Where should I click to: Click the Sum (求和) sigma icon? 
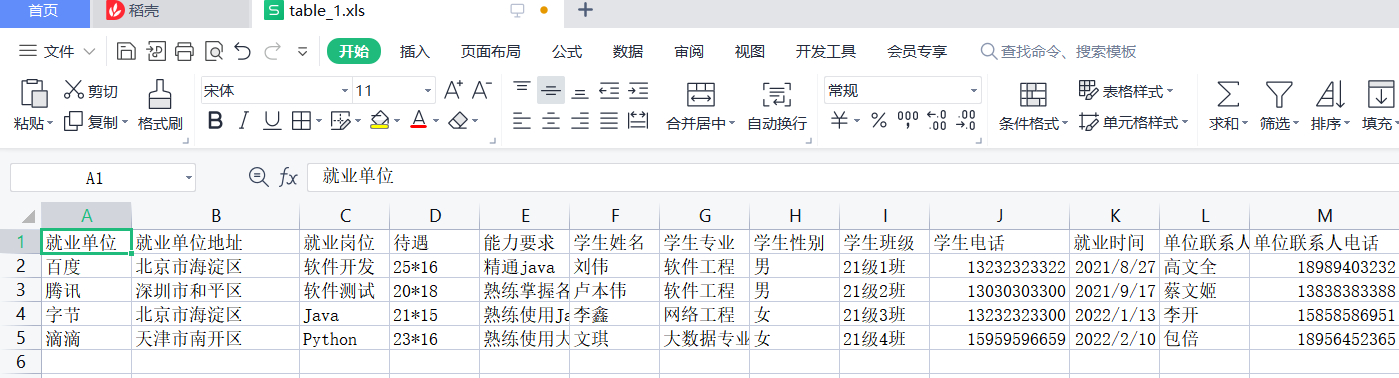click(x=1227, y=95)
